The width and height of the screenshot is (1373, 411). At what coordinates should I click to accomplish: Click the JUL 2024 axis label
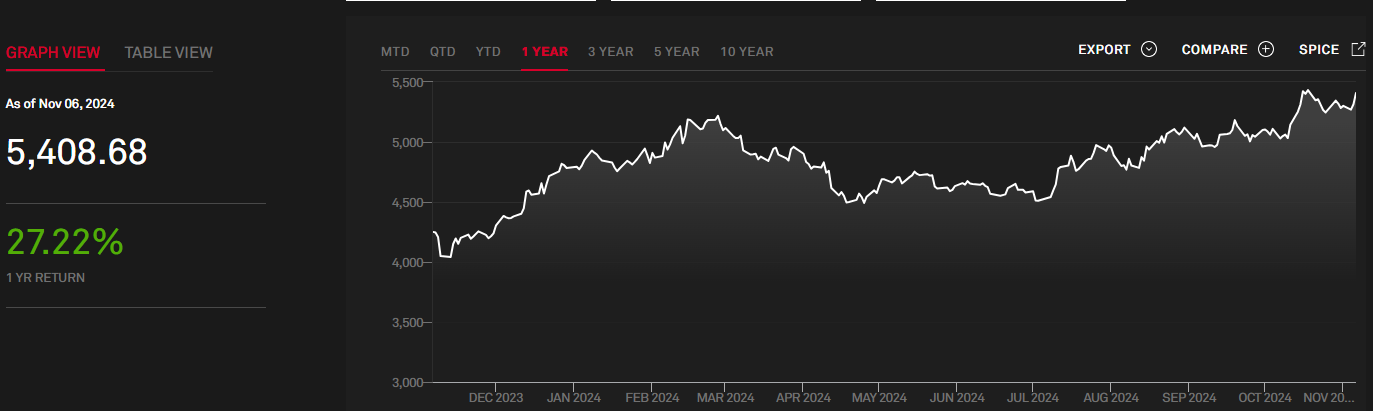click(1031, 398)
